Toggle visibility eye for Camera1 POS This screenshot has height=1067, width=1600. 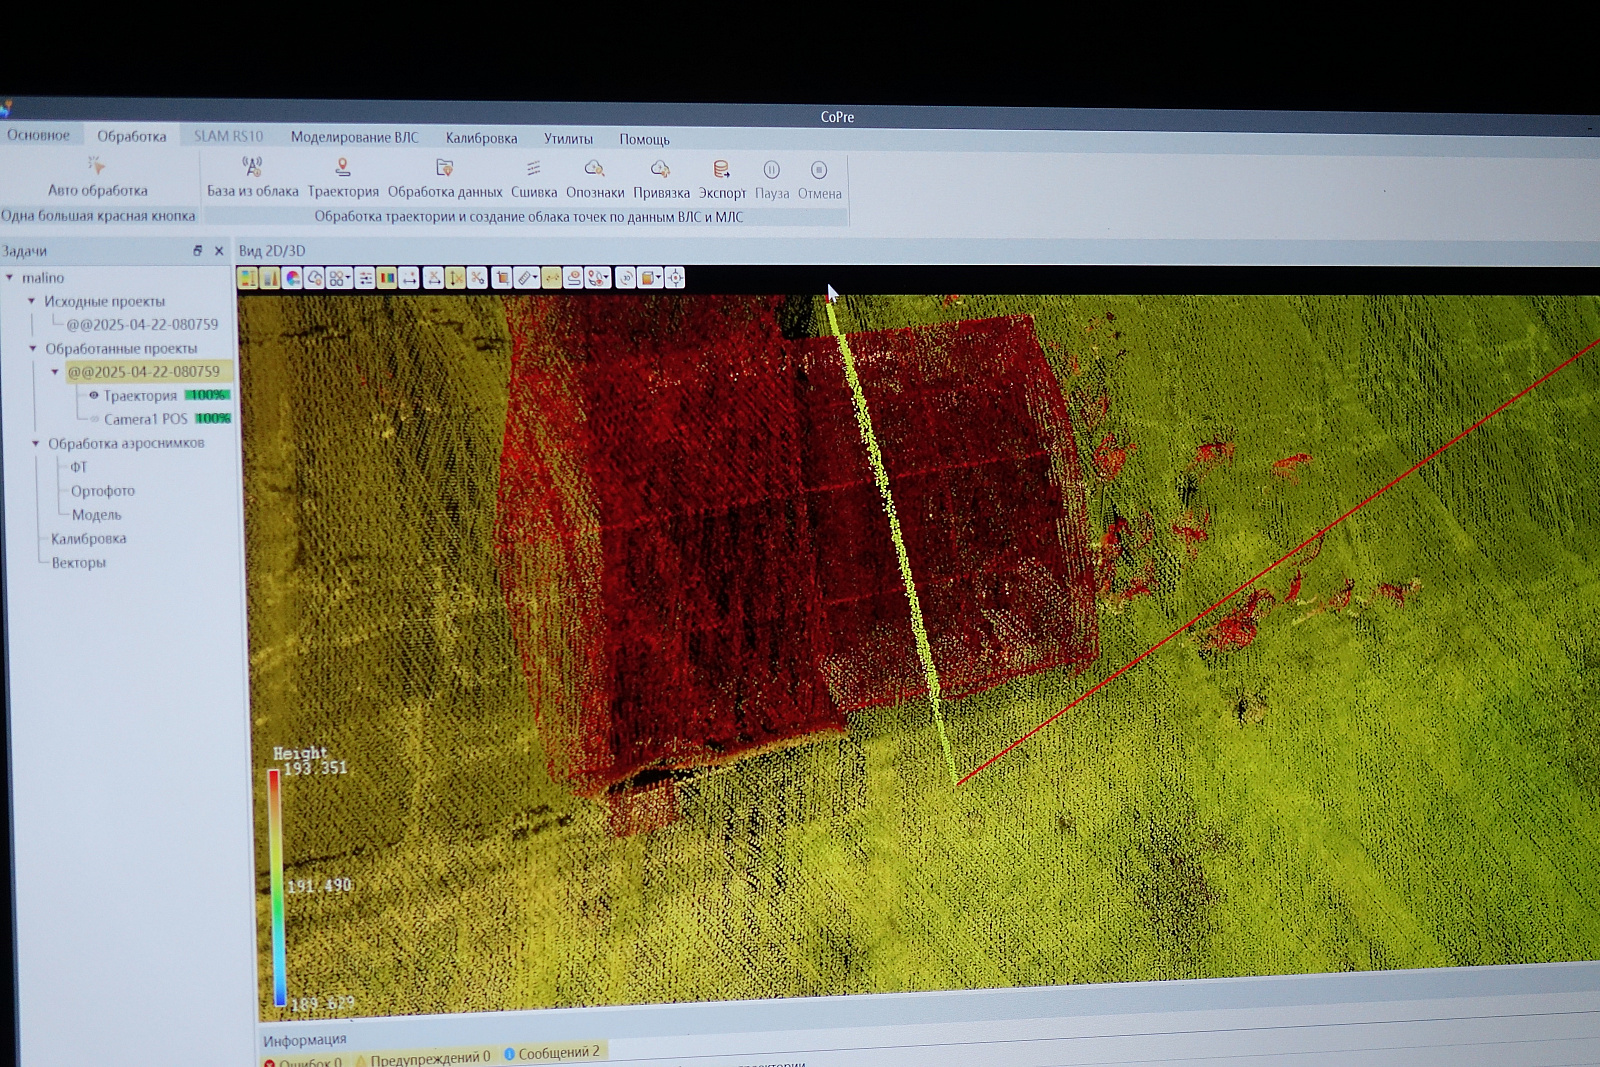(94, 419)
